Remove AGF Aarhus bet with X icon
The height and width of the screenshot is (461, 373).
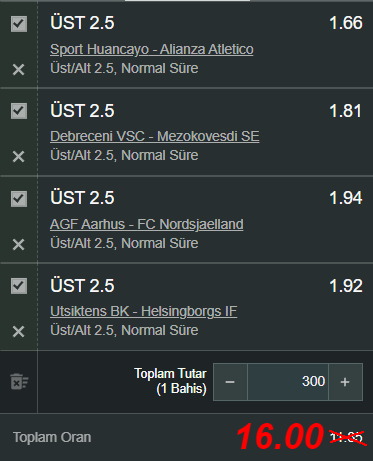pyautogui.click(x=18, y=244)
